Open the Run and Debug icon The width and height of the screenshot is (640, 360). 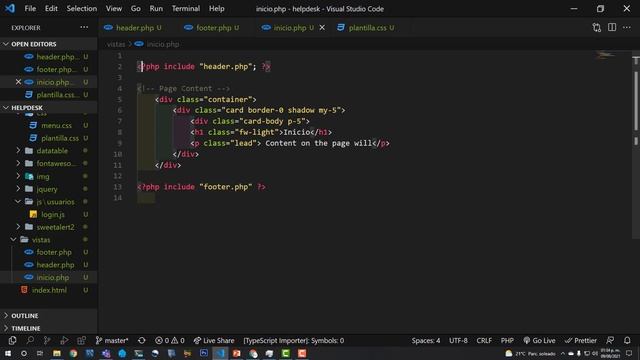[64, 340]
